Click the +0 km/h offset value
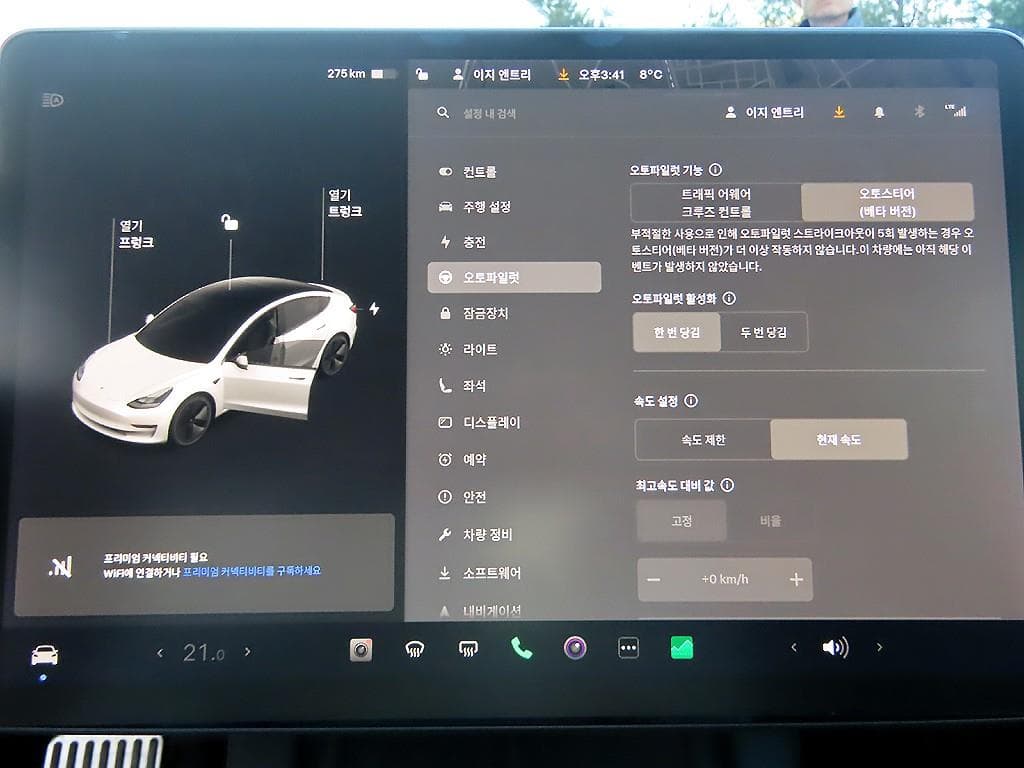This screenshot has width=1024, height=768. (725, 579)
